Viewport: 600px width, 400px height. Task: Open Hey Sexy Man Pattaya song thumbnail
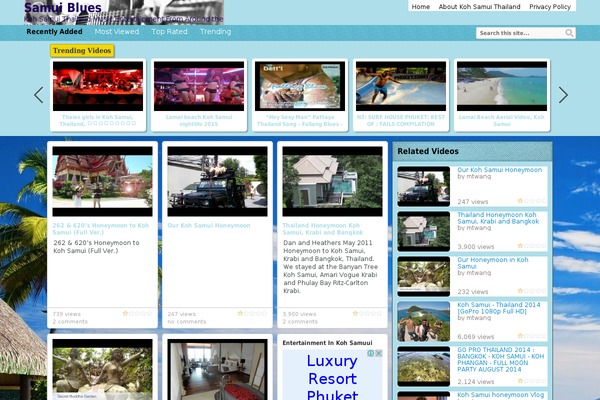300,86
